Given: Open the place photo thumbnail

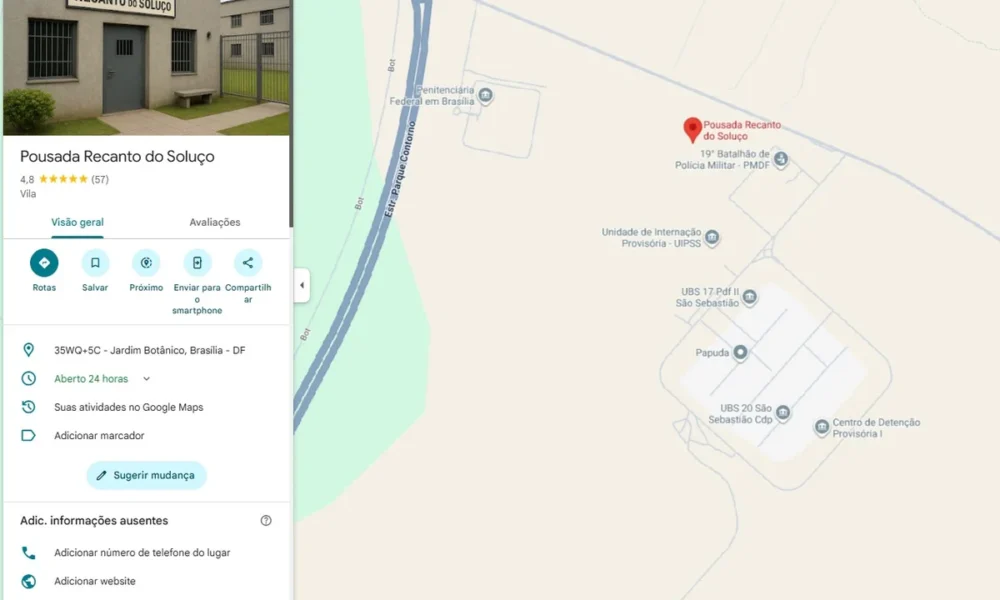Looking at the screenshot, I should point(146,67).
